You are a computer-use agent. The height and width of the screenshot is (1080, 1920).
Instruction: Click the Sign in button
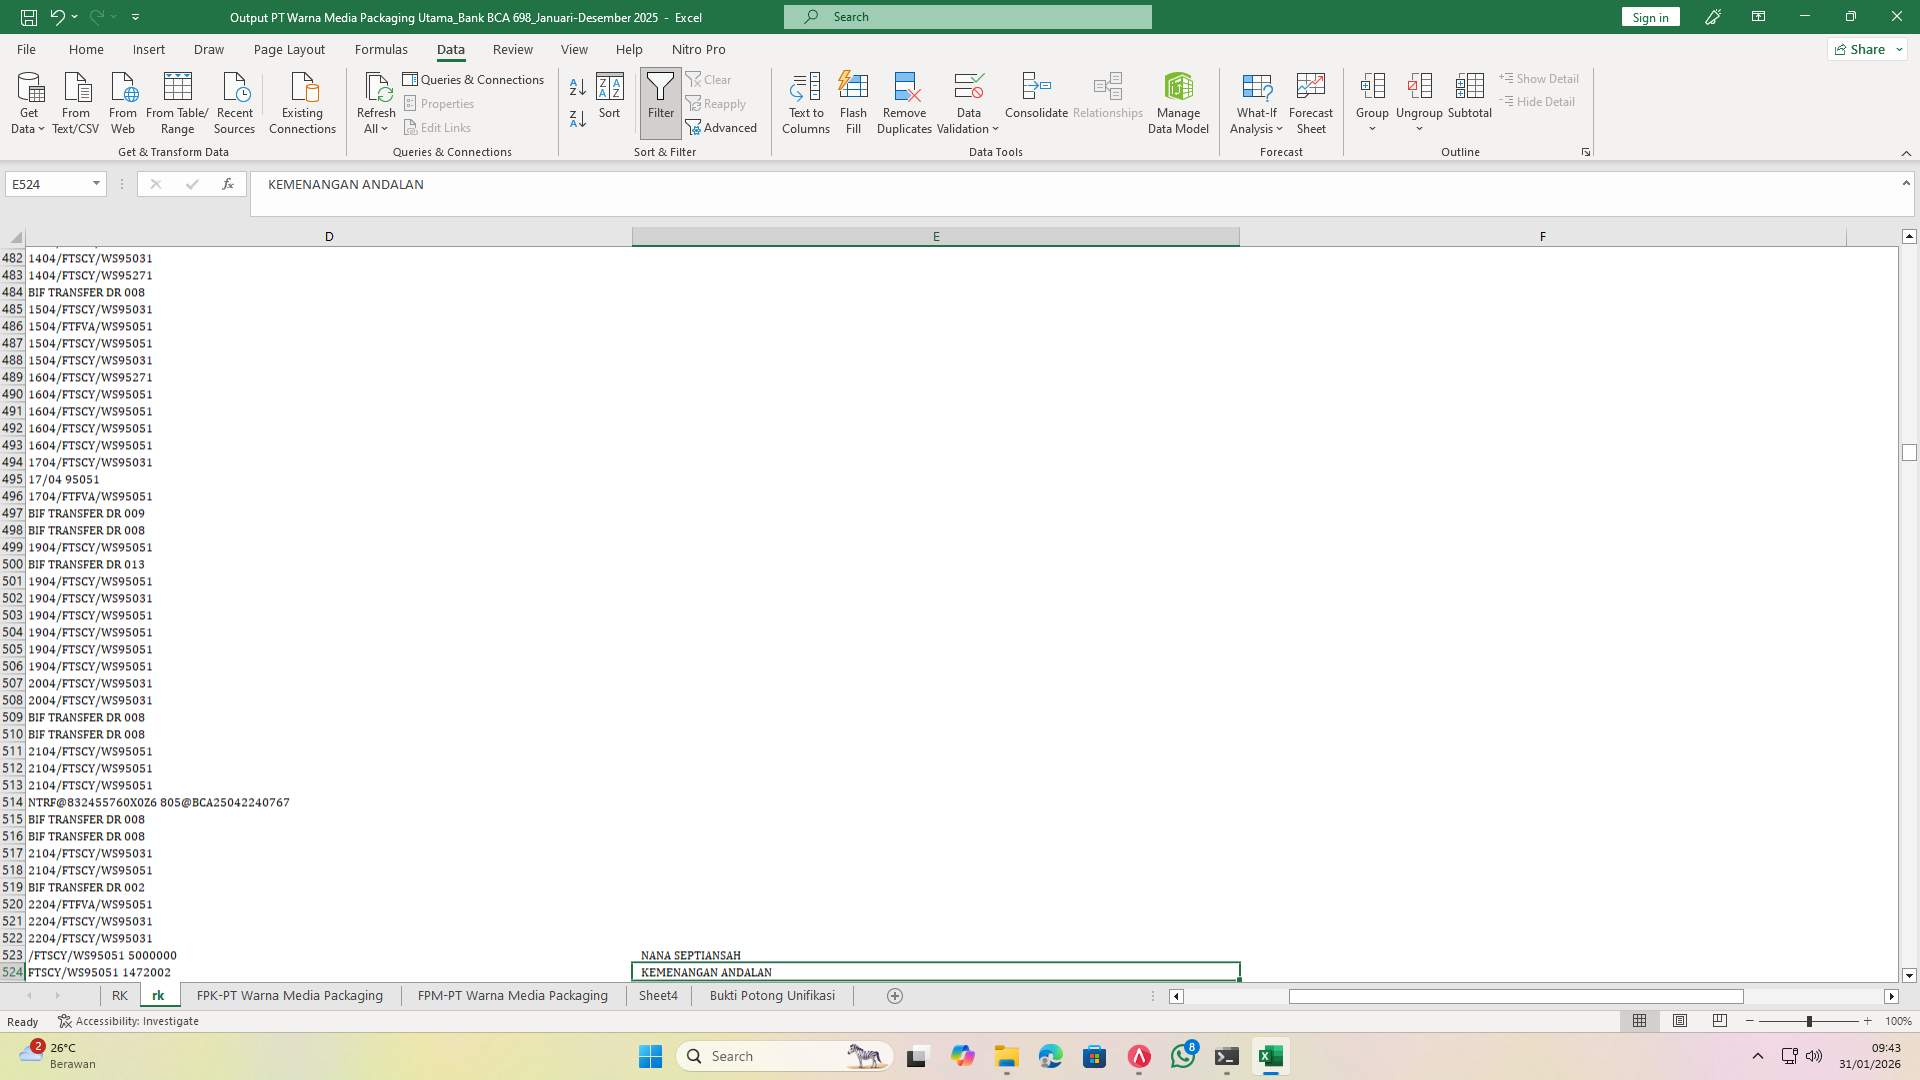coord(1649,17)
